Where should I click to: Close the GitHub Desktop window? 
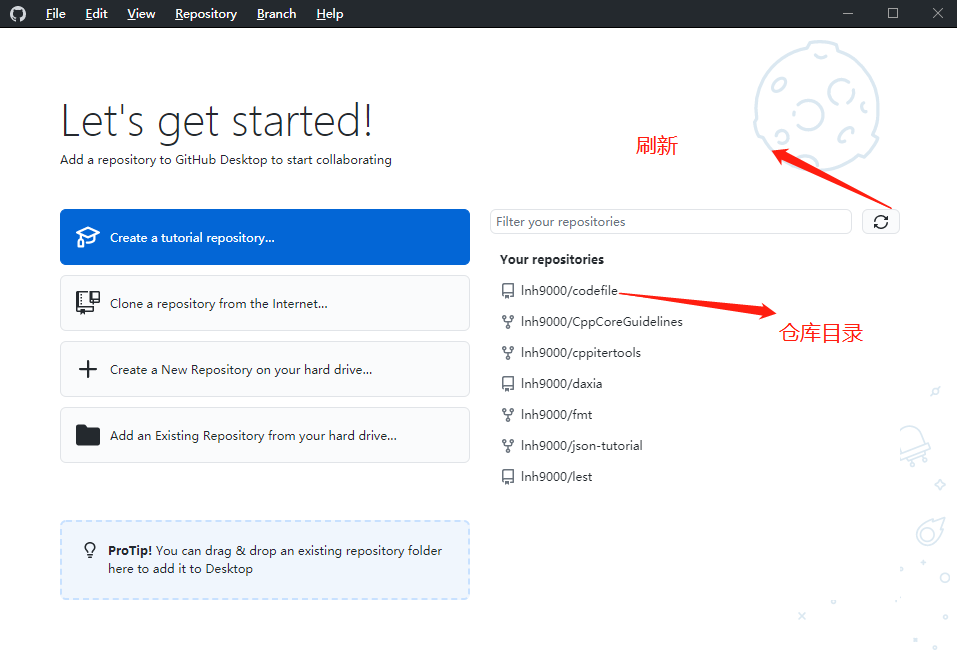click(x=938, y=13)
